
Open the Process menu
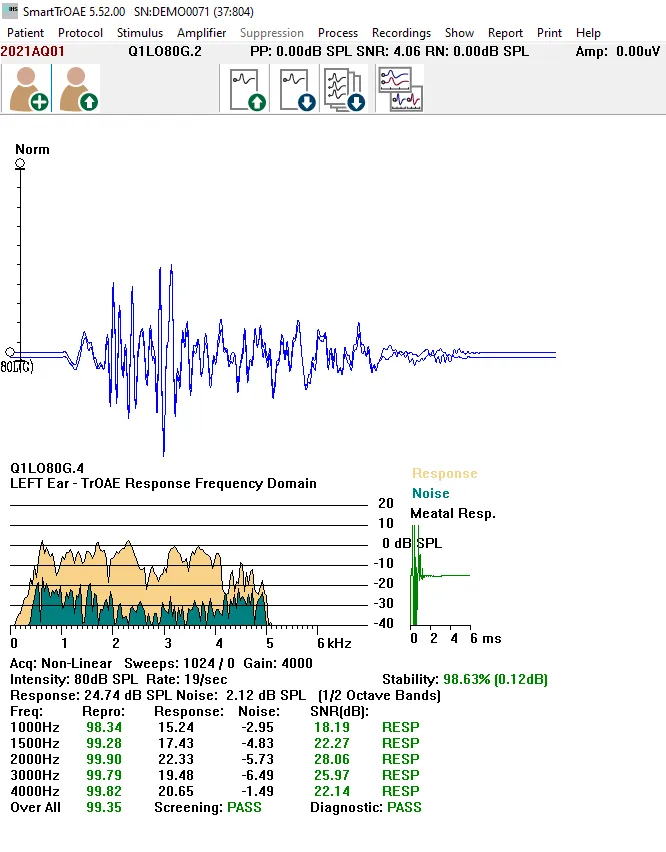tap(338, 33)
